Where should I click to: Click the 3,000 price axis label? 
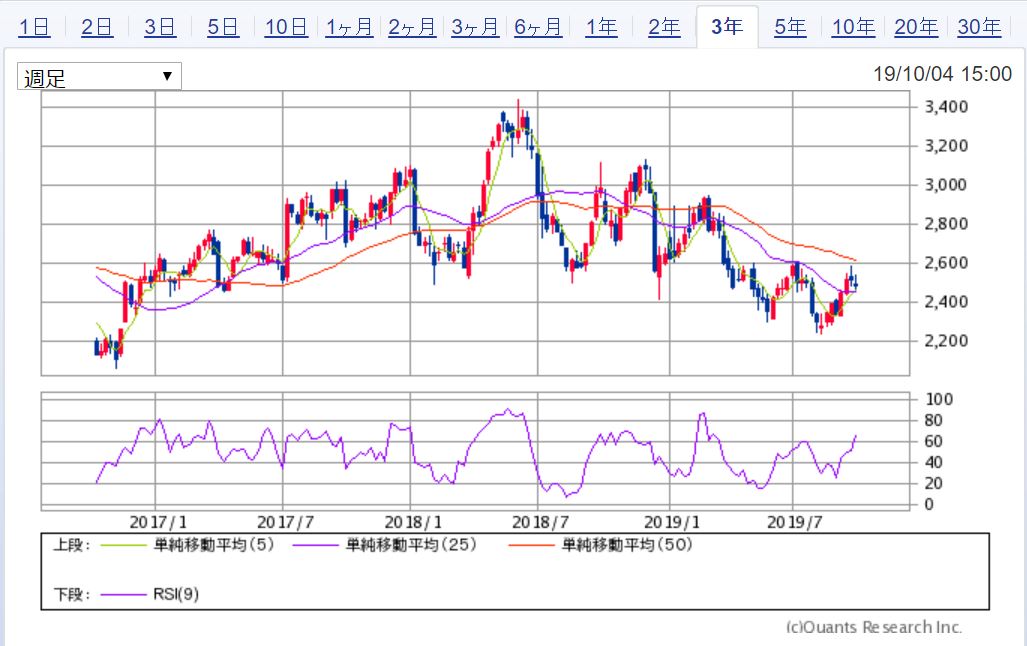pos(946,185)
